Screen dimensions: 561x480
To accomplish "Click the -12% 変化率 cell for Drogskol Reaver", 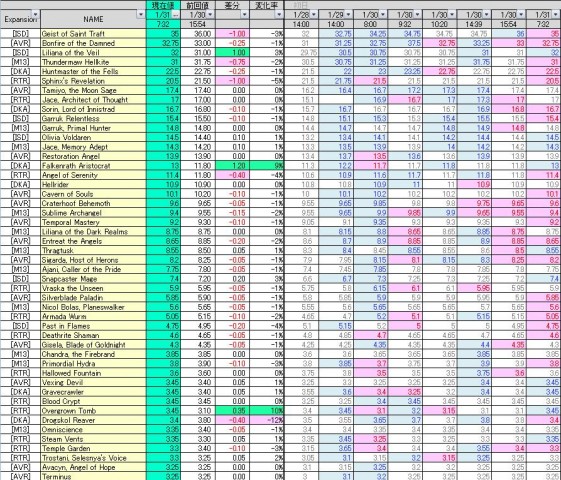I will tap(267, 420).
